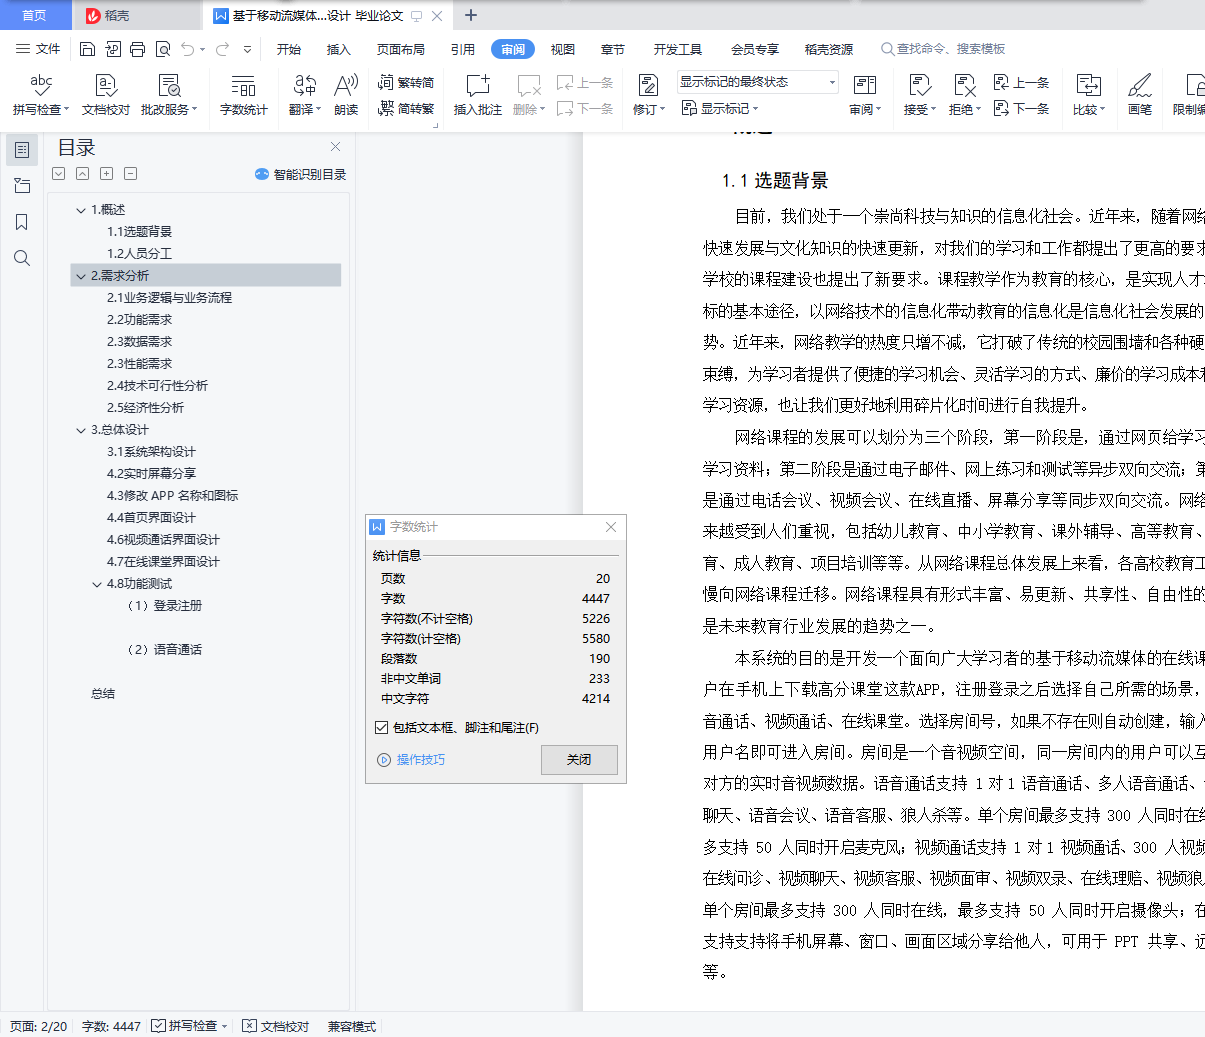Open 字数统计 word count tool

pos(244,95)
